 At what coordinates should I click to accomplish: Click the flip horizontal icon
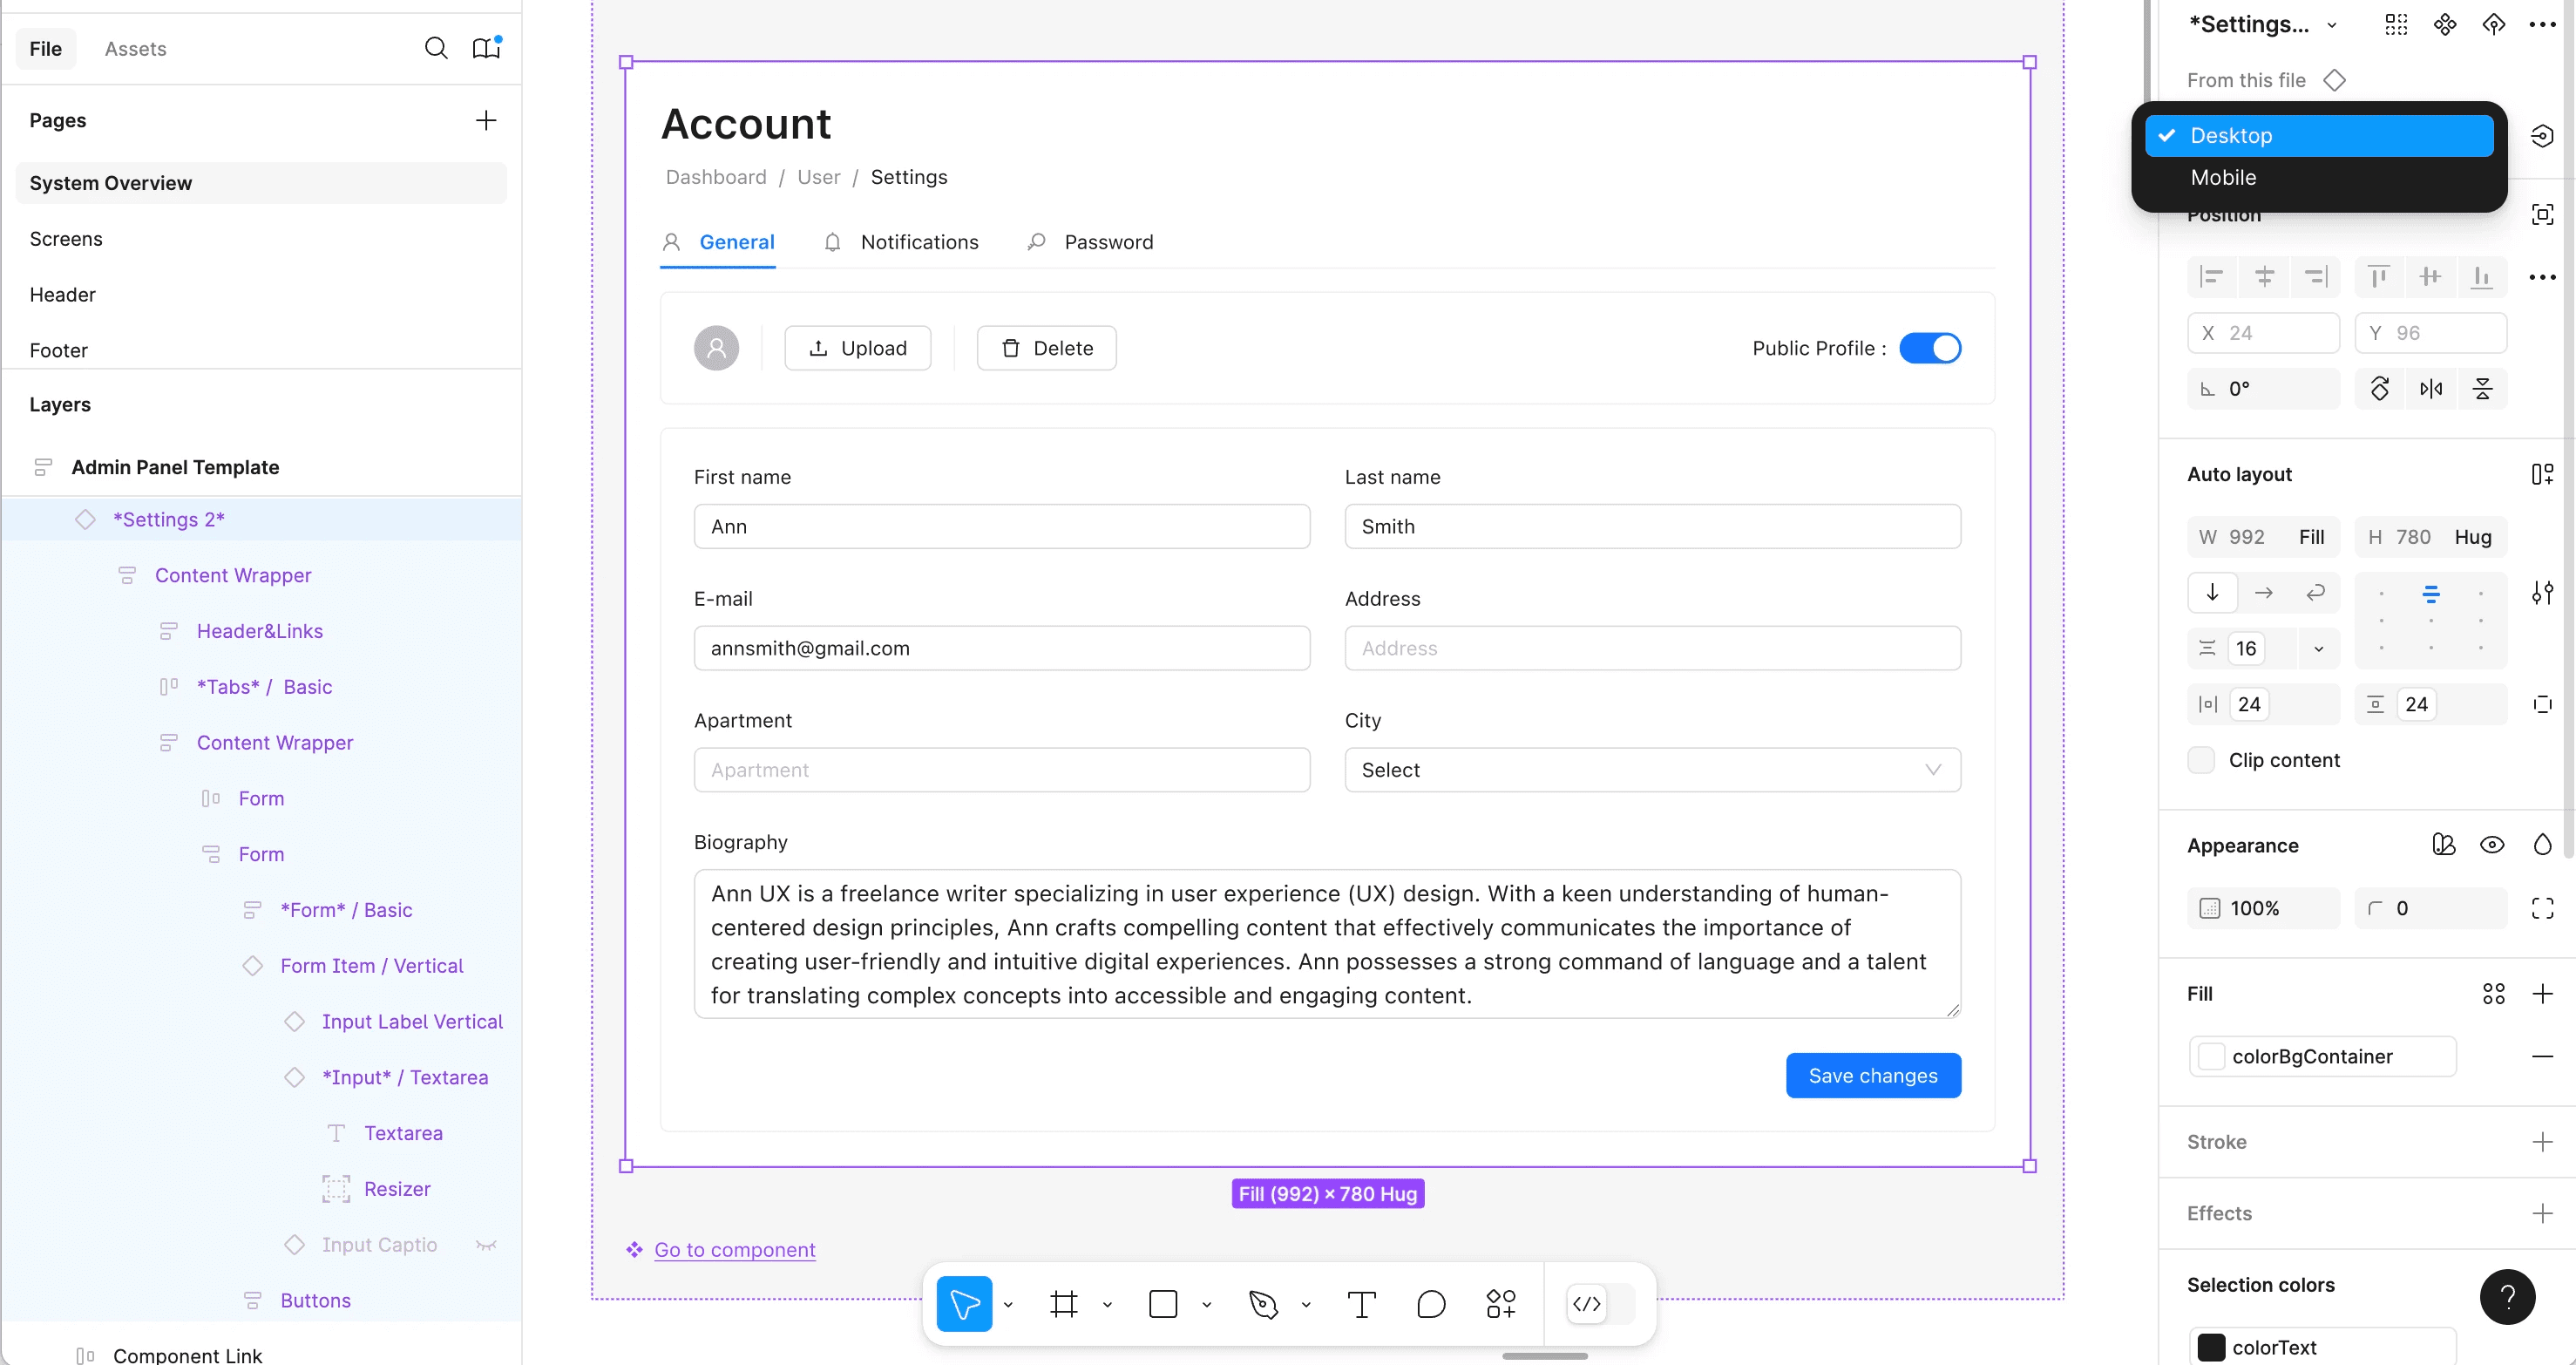(x=2431, y=389)
